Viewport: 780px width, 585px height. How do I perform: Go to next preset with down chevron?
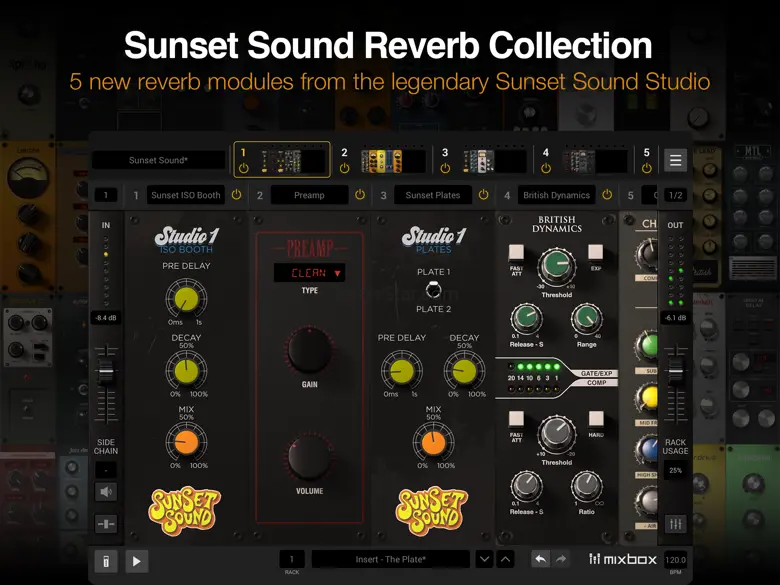coord(484,559)
